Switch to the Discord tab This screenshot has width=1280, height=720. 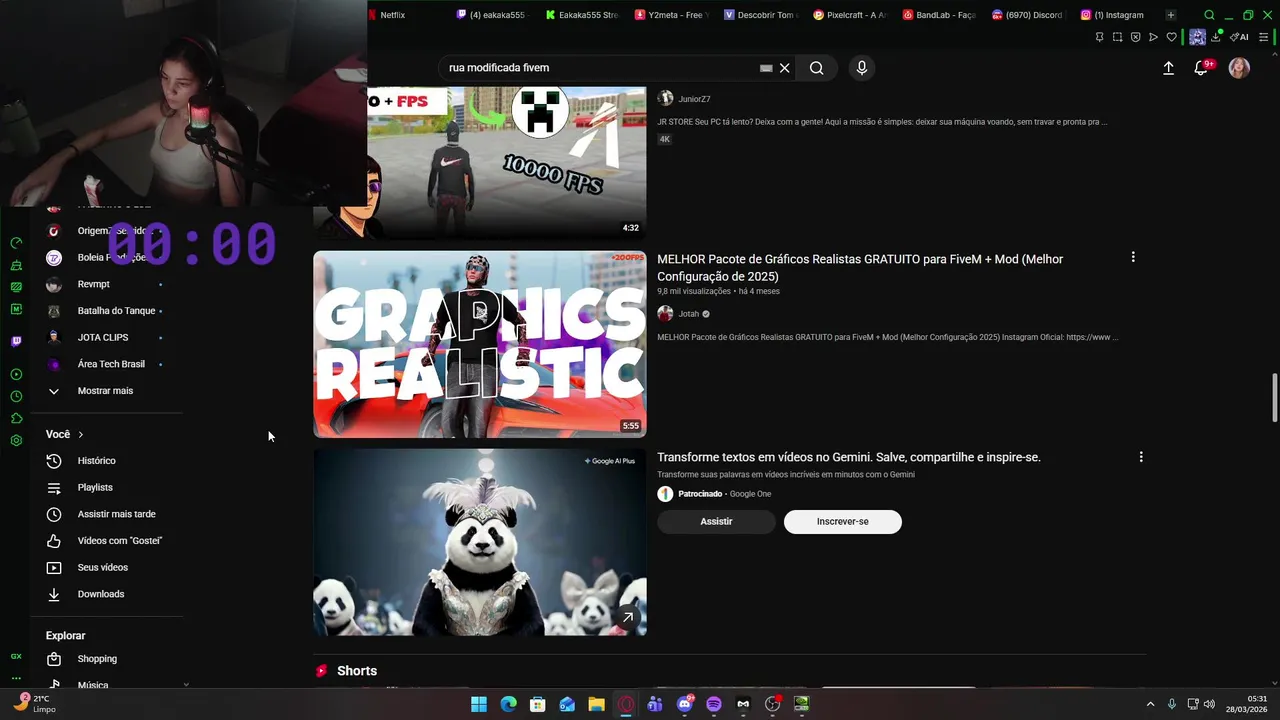pyautogui.click(x=1028, y=15)
